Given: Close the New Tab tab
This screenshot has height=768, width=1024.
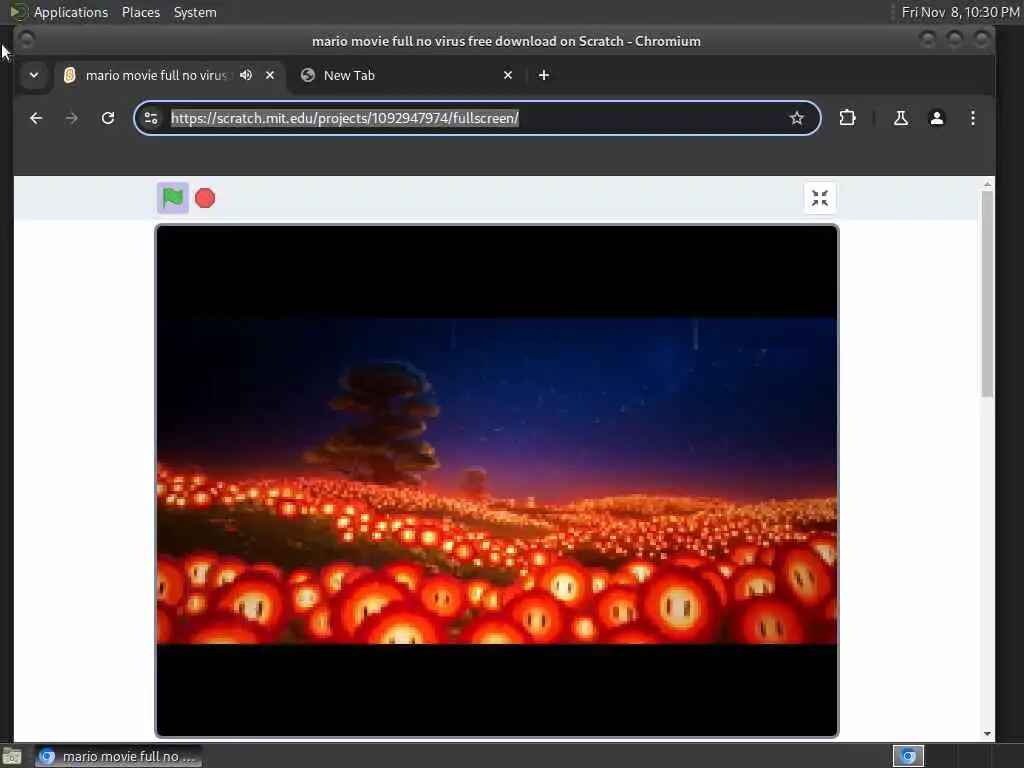Looking at the screenshot, I should [x=508, y=75].
